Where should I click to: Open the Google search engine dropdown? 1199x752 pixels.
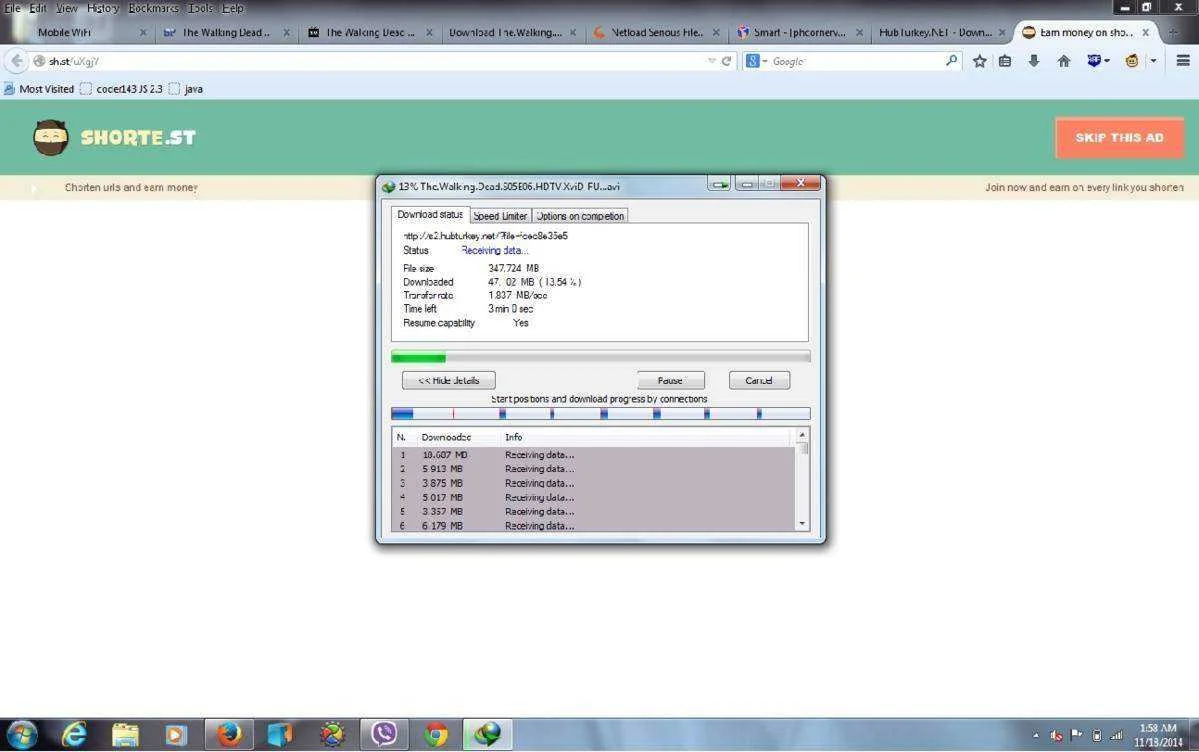[x=756, y=61]
